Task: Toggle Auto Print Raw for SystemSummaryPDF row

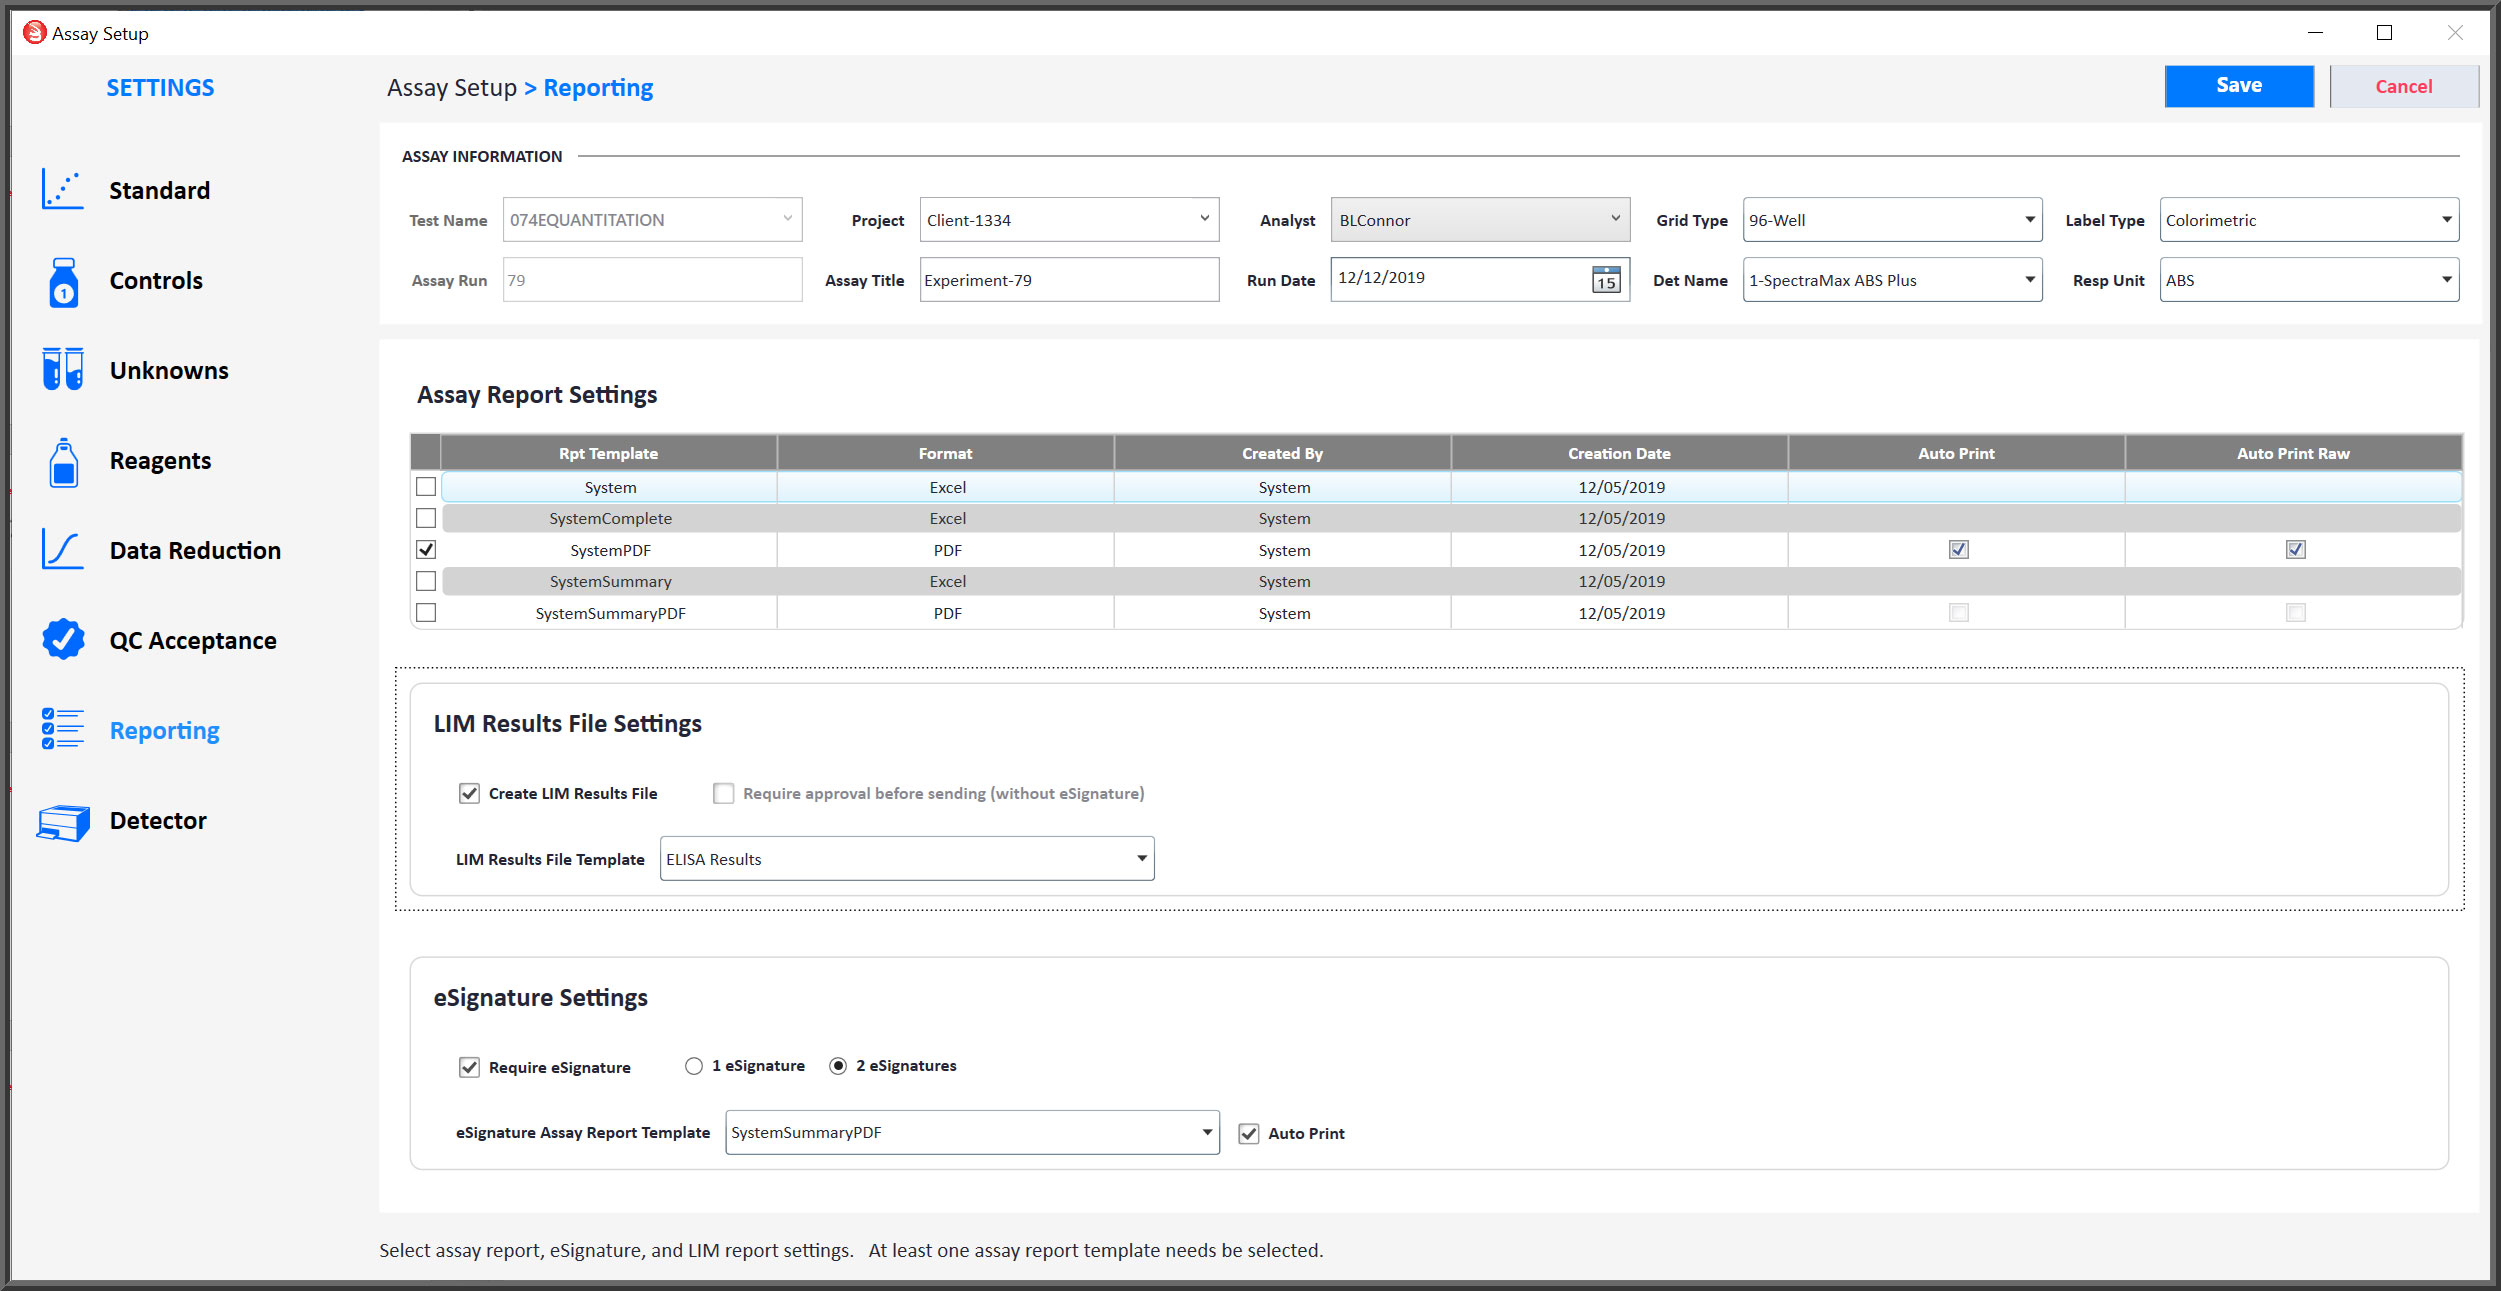Action: [2295, 613]
